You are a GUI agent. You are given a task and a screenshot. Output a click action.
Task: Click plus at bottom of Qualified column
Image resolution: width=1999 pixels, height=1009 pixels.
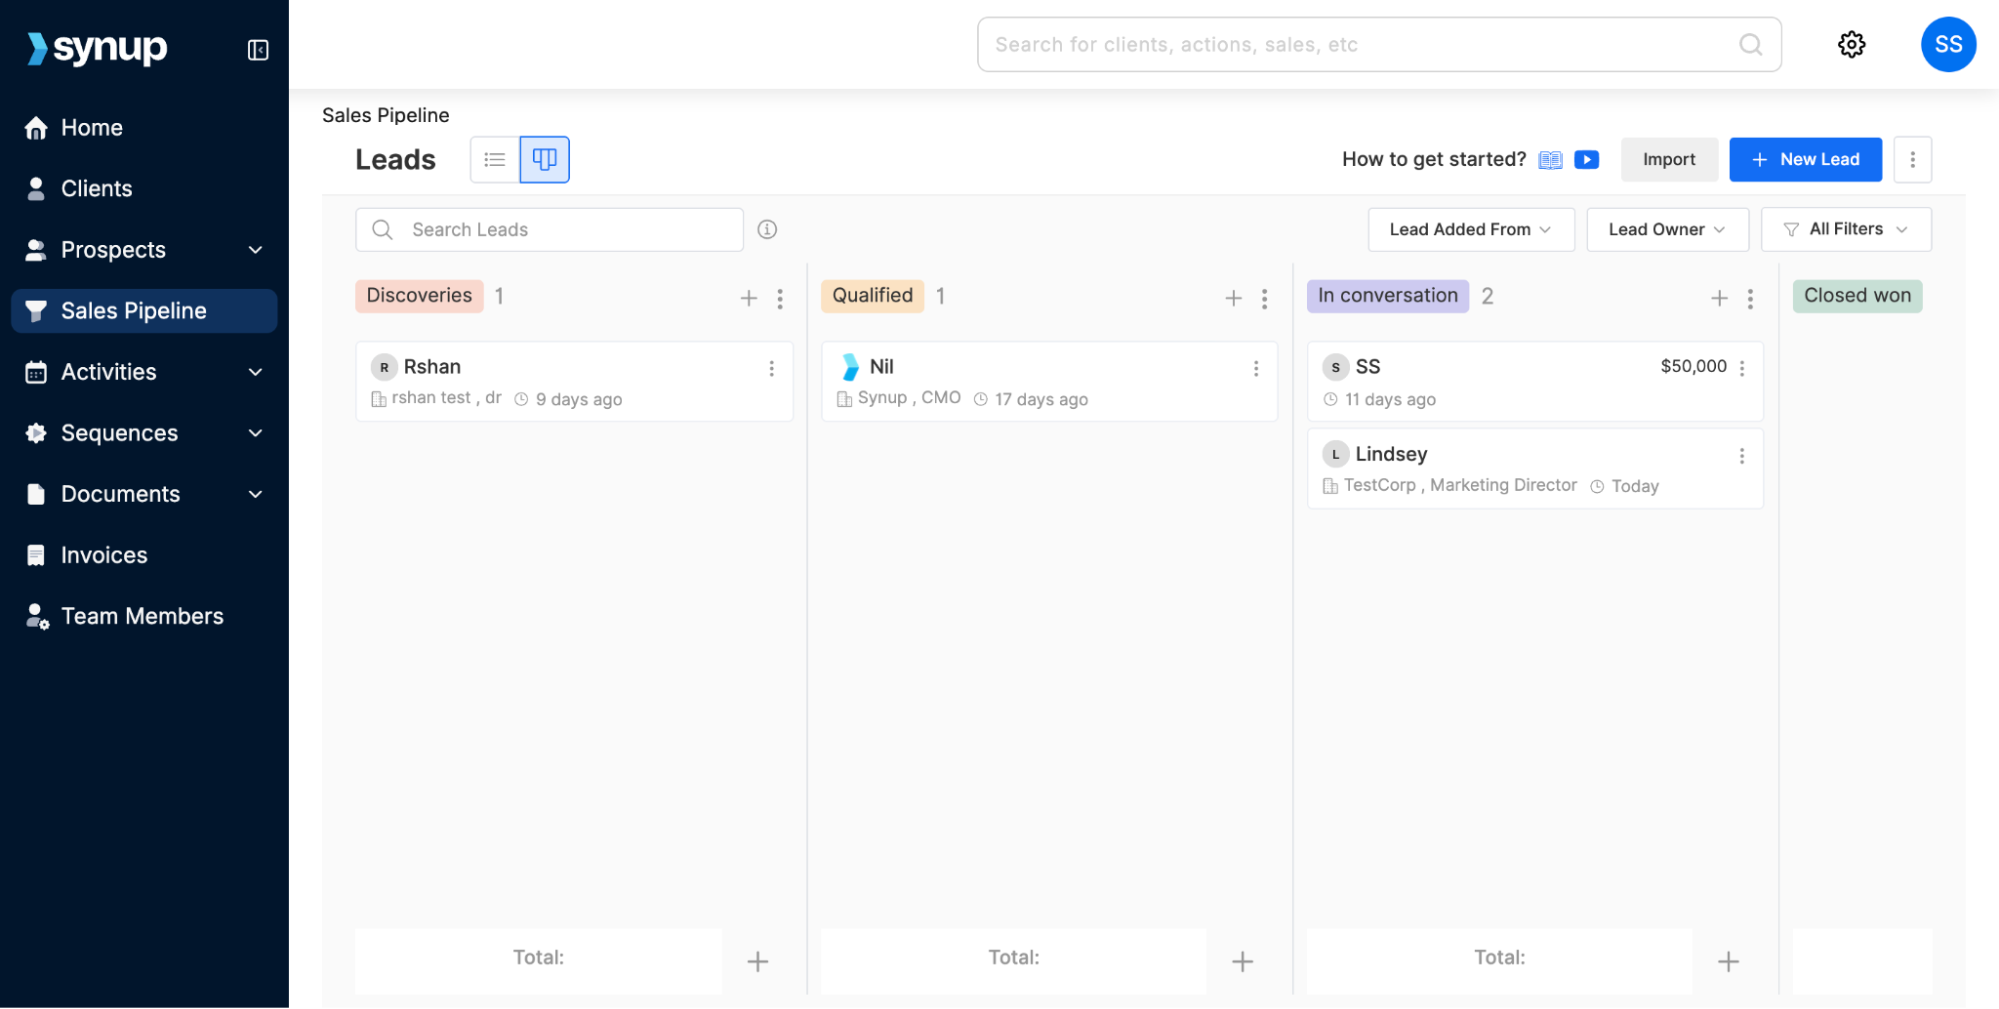click(1242, 961)
